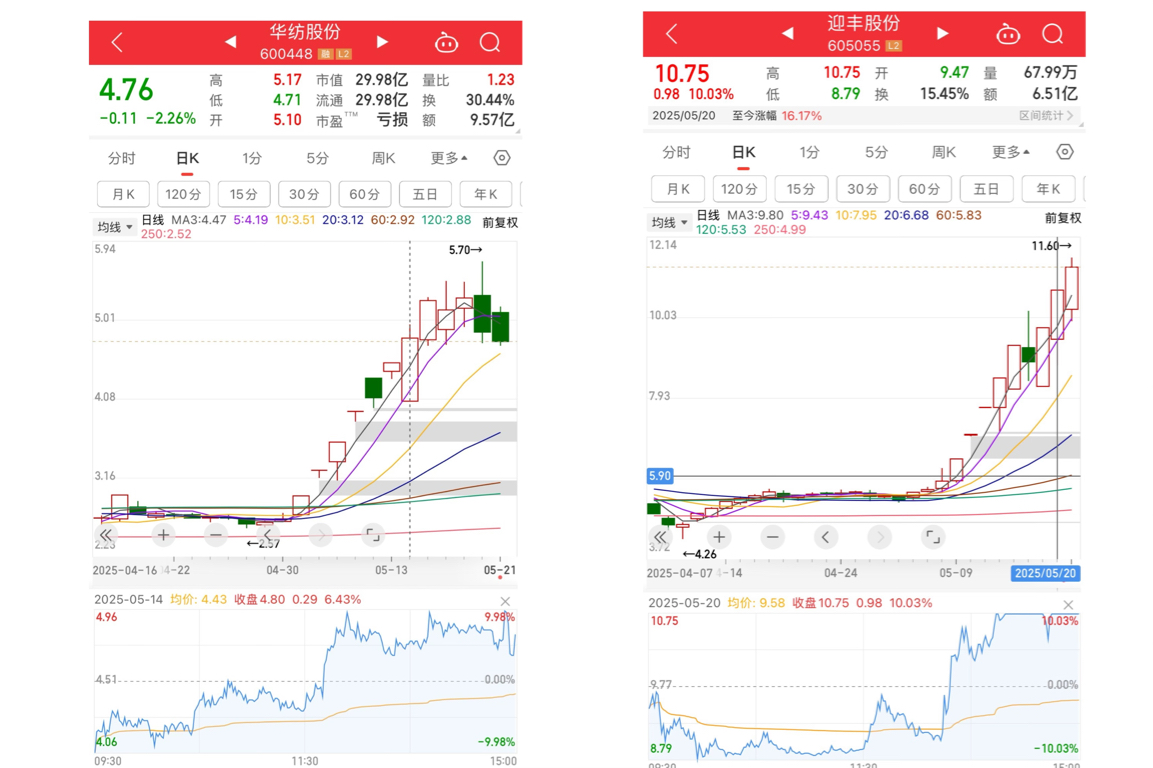Select the 5.90 price marker on 迎丰股份 chart
The height and width of the screenshot is (768, 1153).
pos(660,476)
